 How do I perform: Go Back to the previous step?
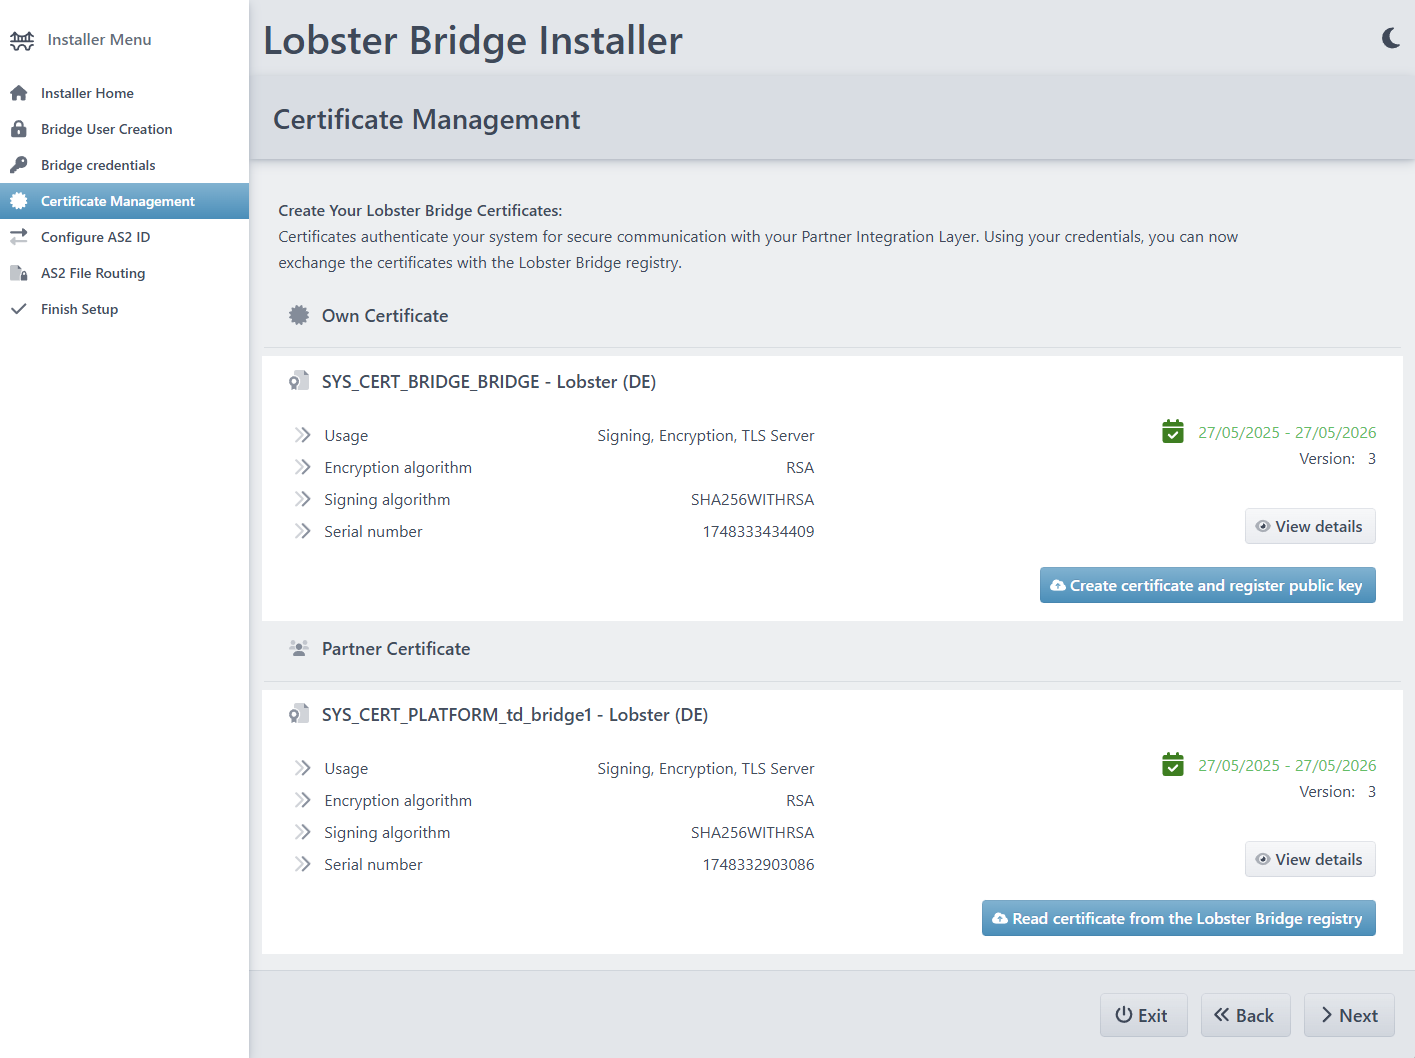pyautogui.click(x=1245, y=1015)
